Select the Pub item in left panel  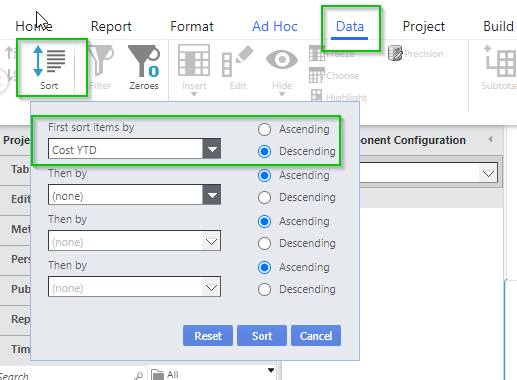click(x=15, y=289)
